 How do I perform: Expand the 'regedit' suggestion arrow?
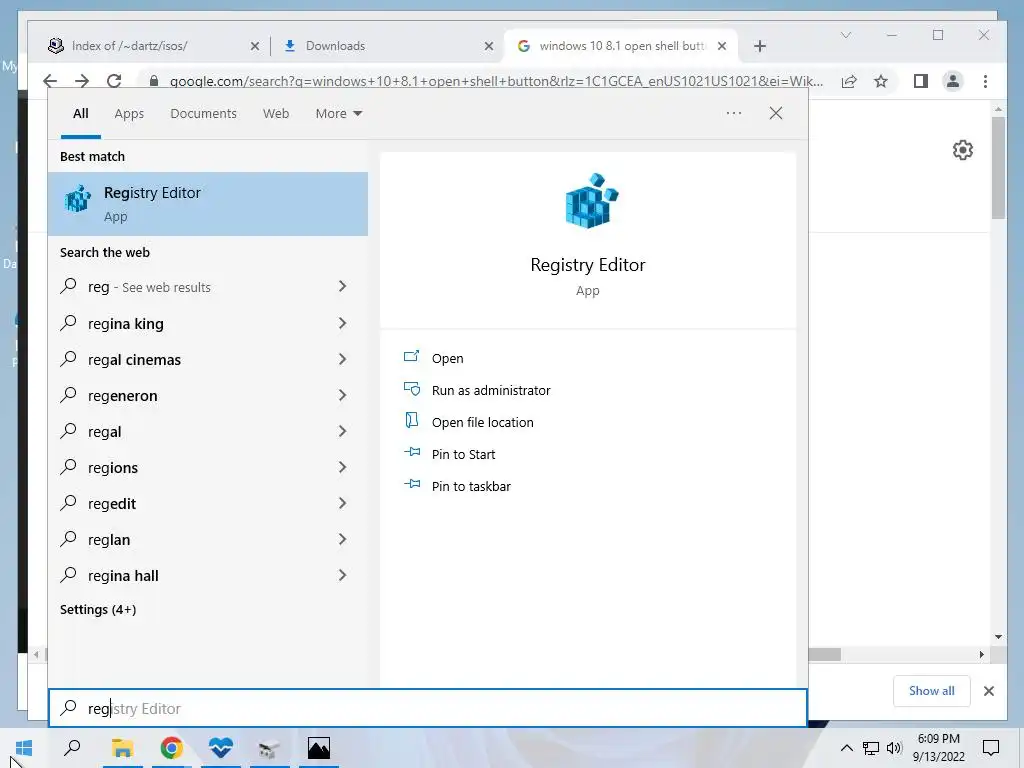point(342,502)
